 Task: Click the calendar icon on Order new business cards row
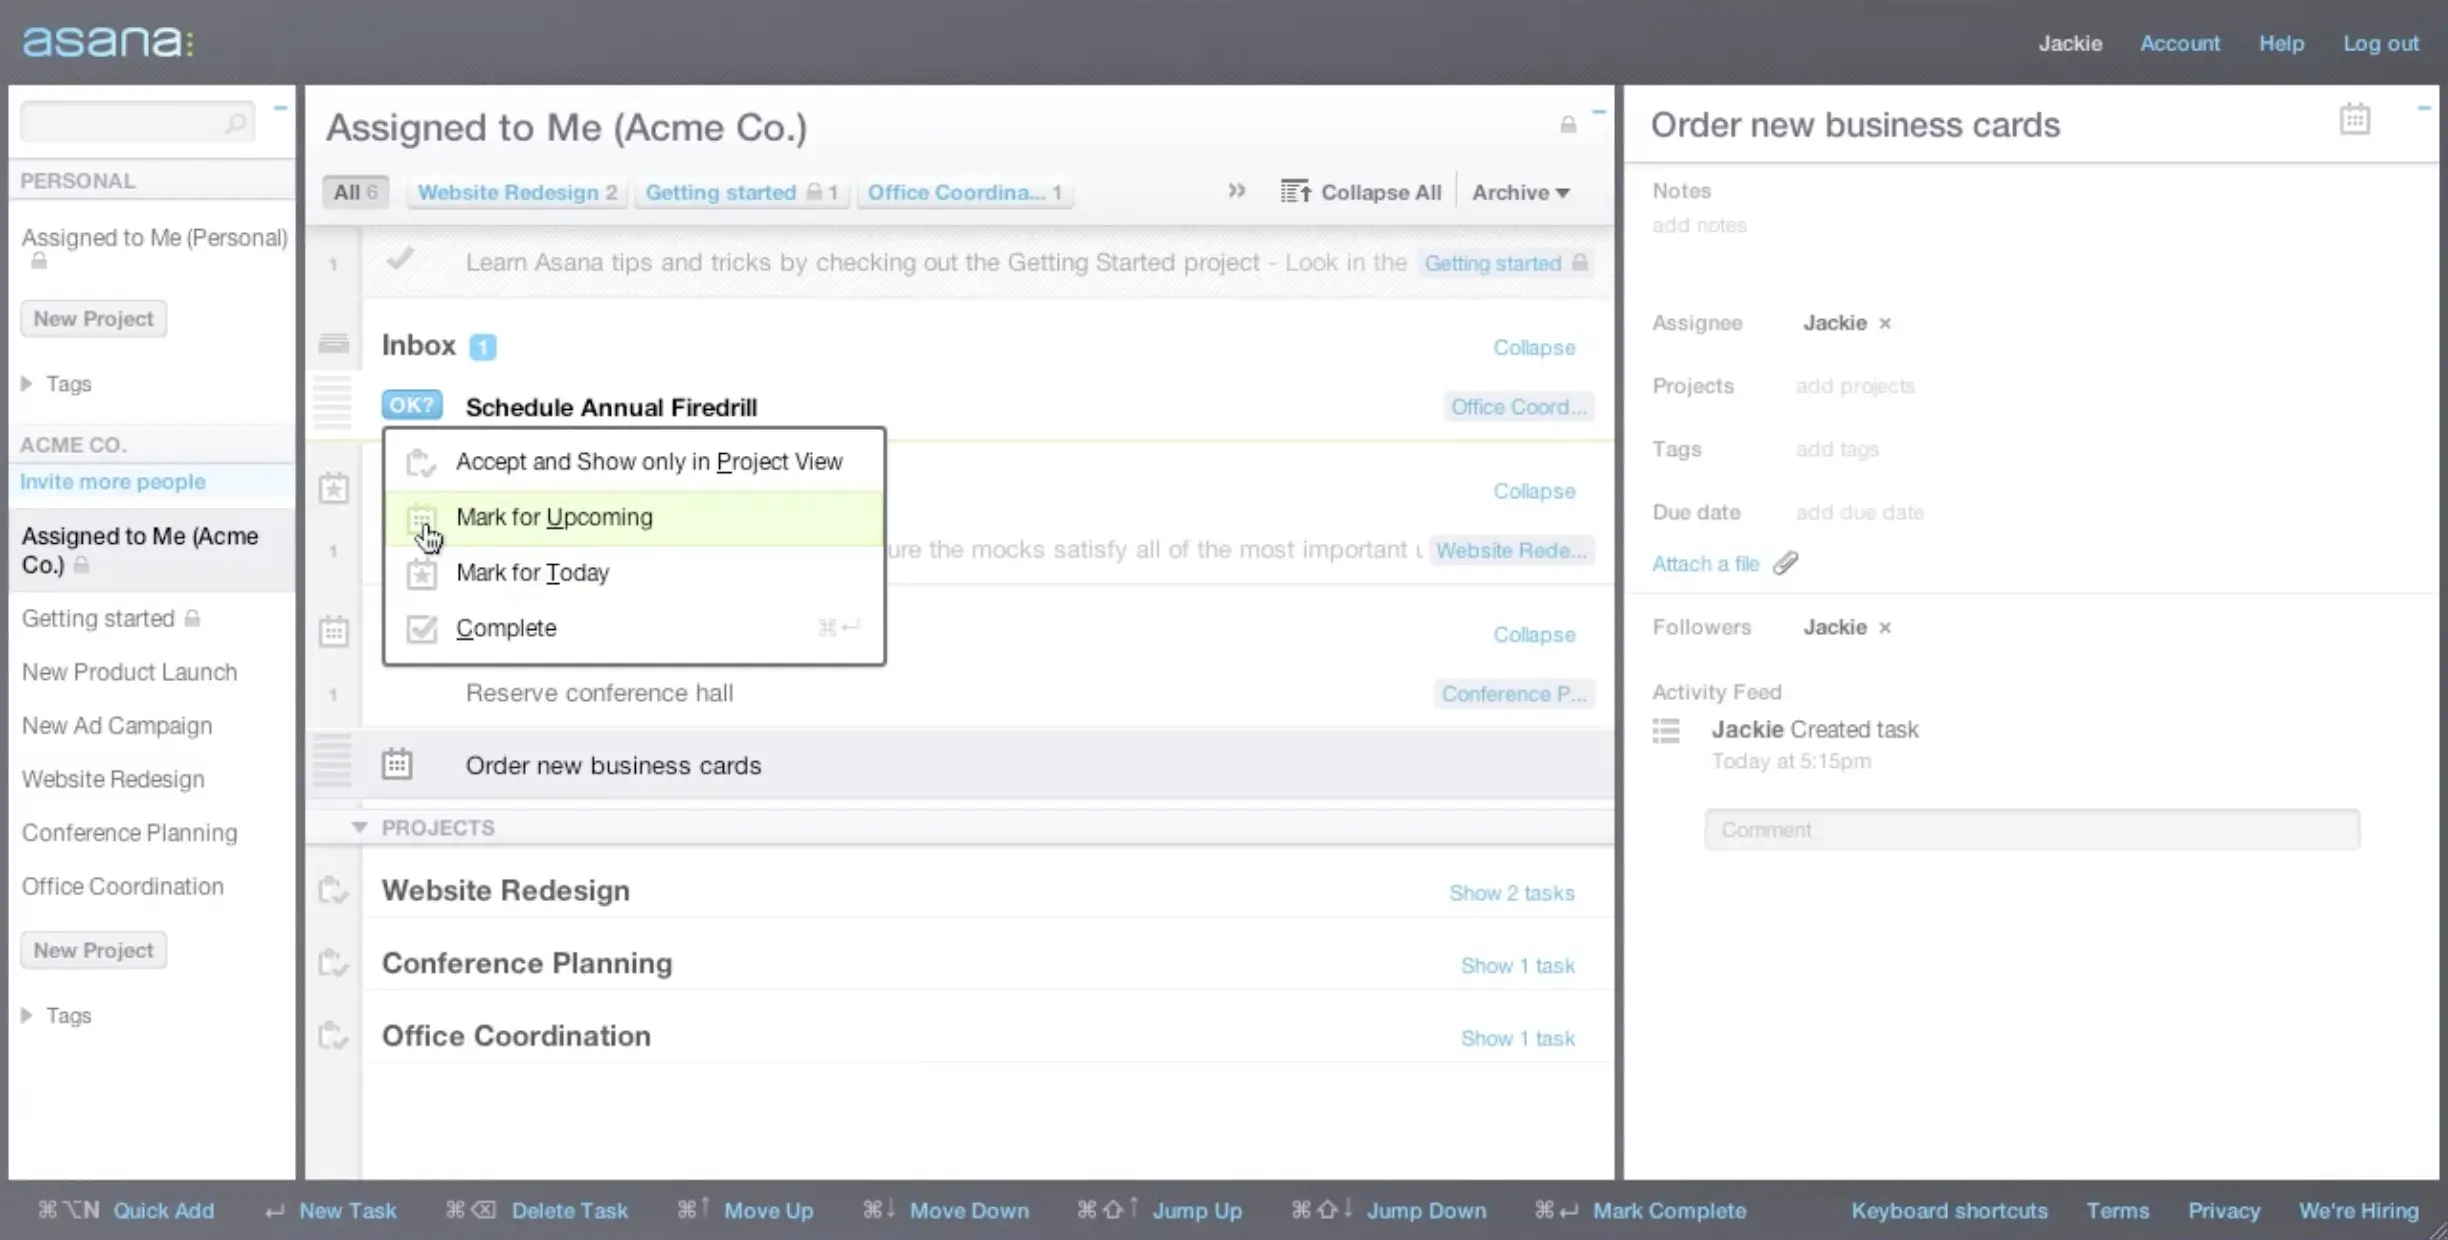pyautogui.click(x=397, y=764)
